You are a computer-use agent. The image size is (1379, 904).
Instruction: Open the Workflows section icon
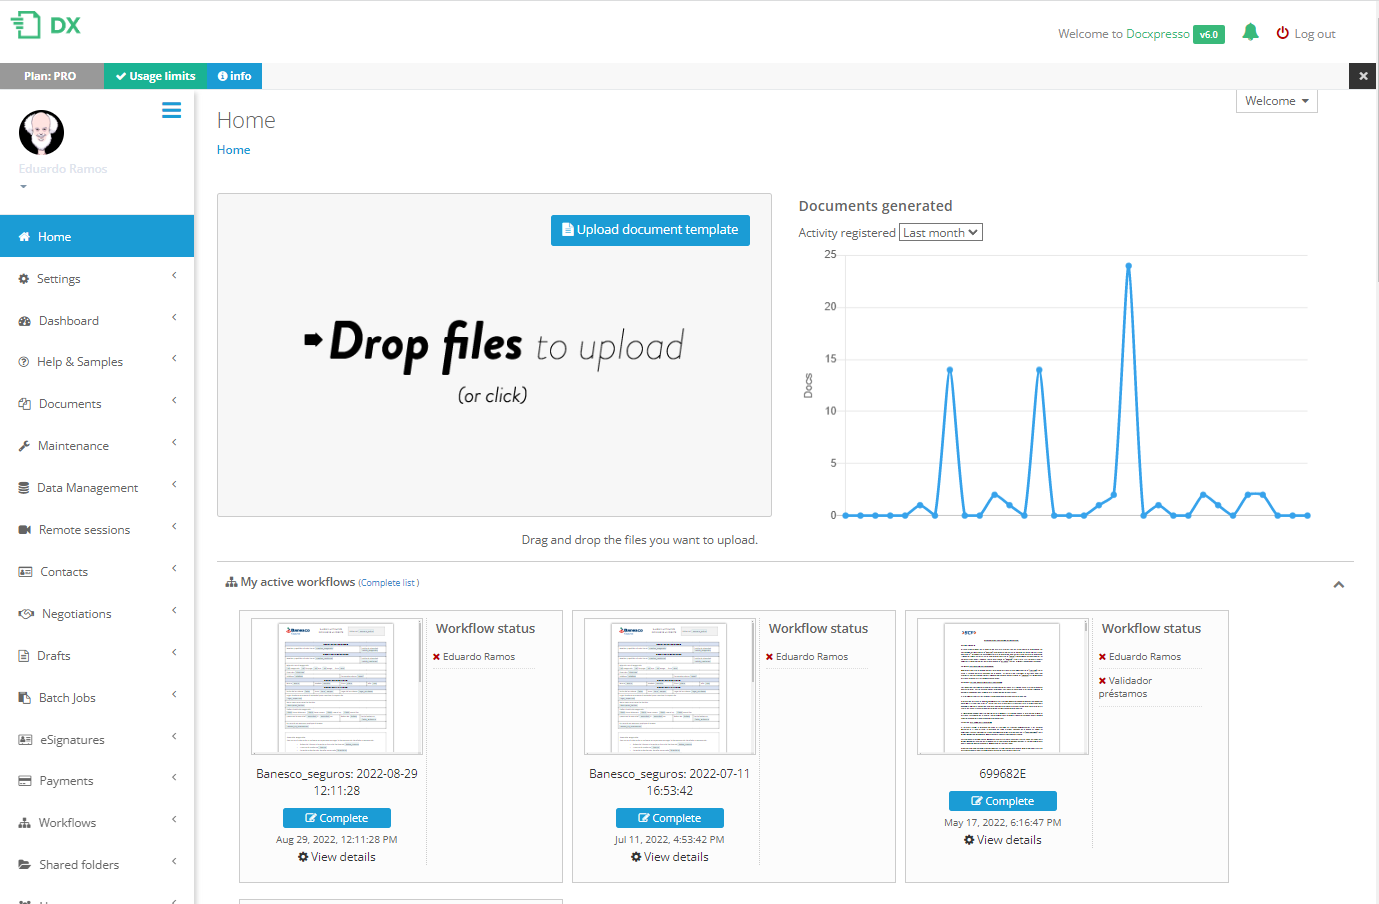tap(24, 822)
